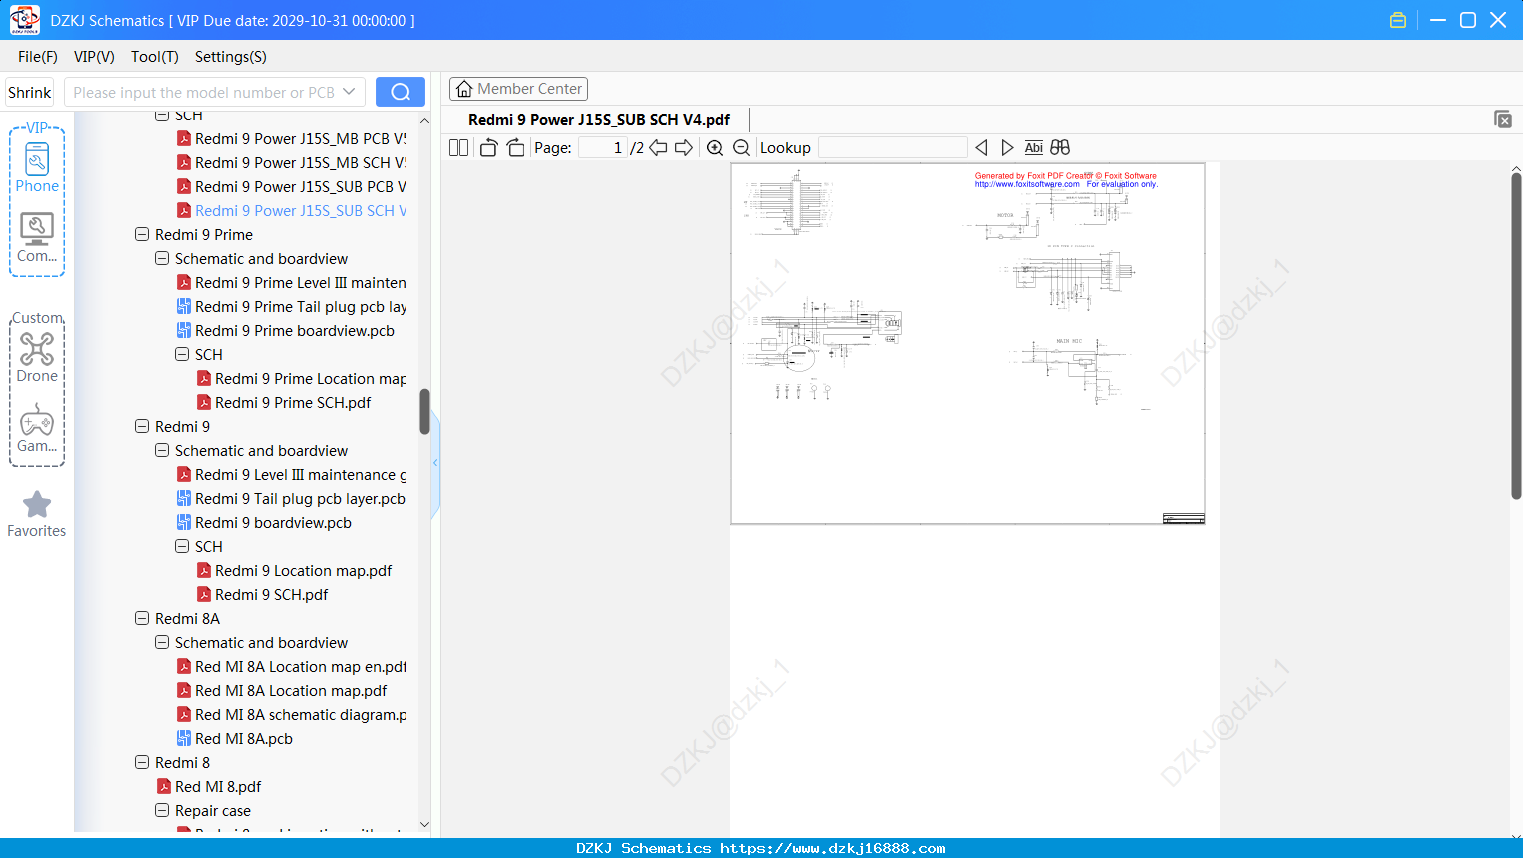Focus the Page number field
Screen dimensions: 1523x858
(x=602, y=148)
